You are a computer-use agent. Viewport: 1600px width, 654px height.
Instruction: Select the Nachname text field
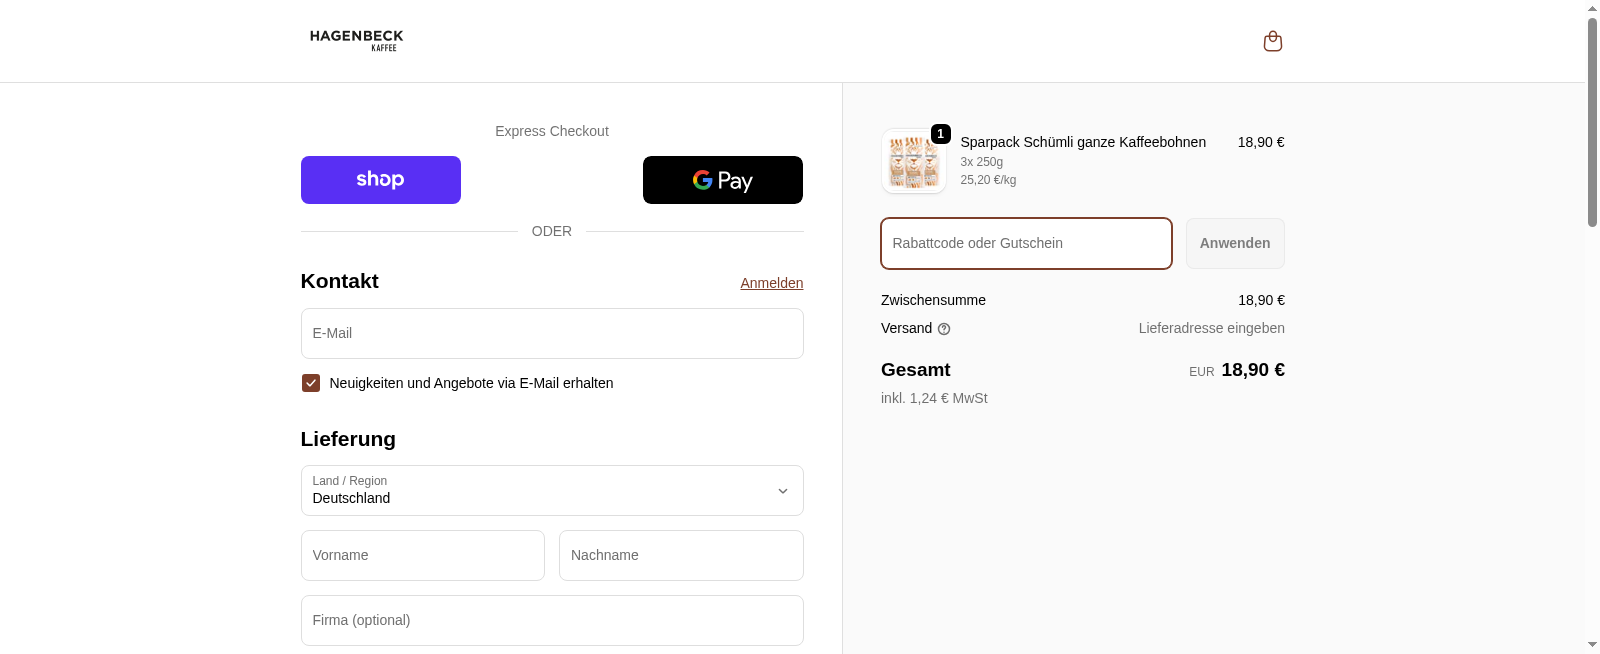pos(680,555)
